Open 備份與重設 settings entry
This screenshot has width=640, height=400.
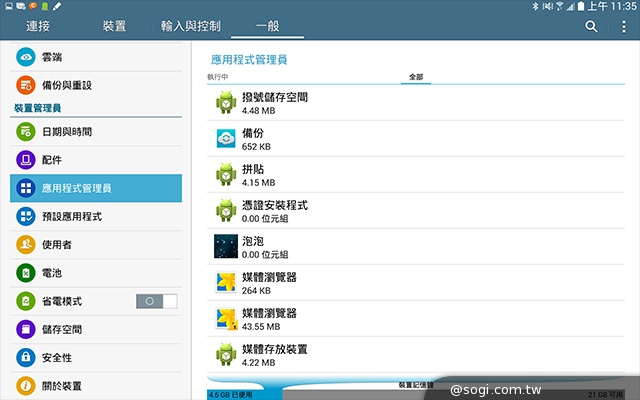96,85
